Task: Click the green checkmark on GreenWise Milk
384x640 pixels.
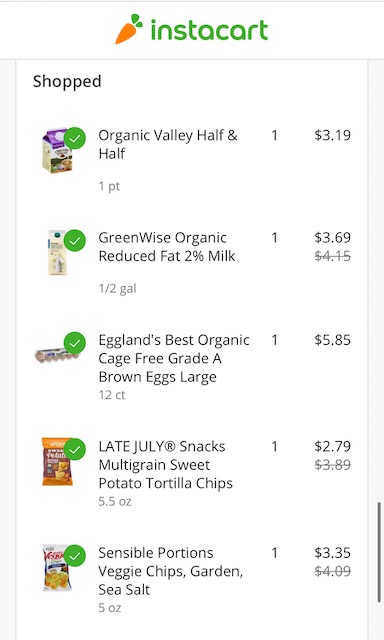Action: click(75, 241)
